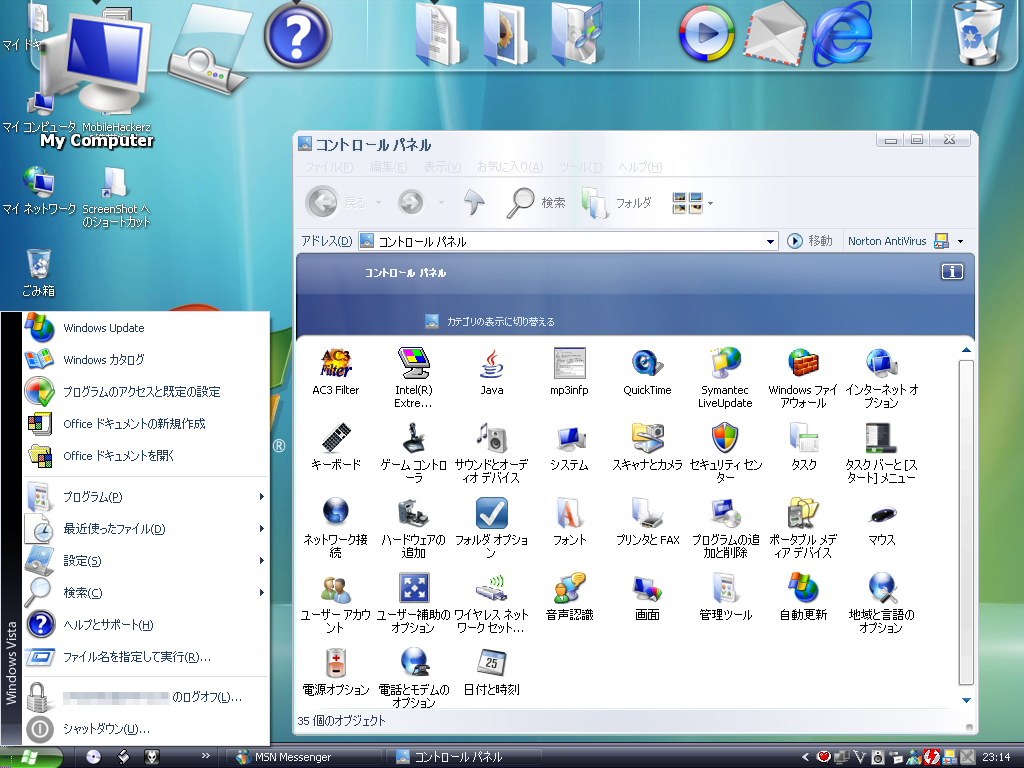Open the ツール(T) menu

(580, 167)
